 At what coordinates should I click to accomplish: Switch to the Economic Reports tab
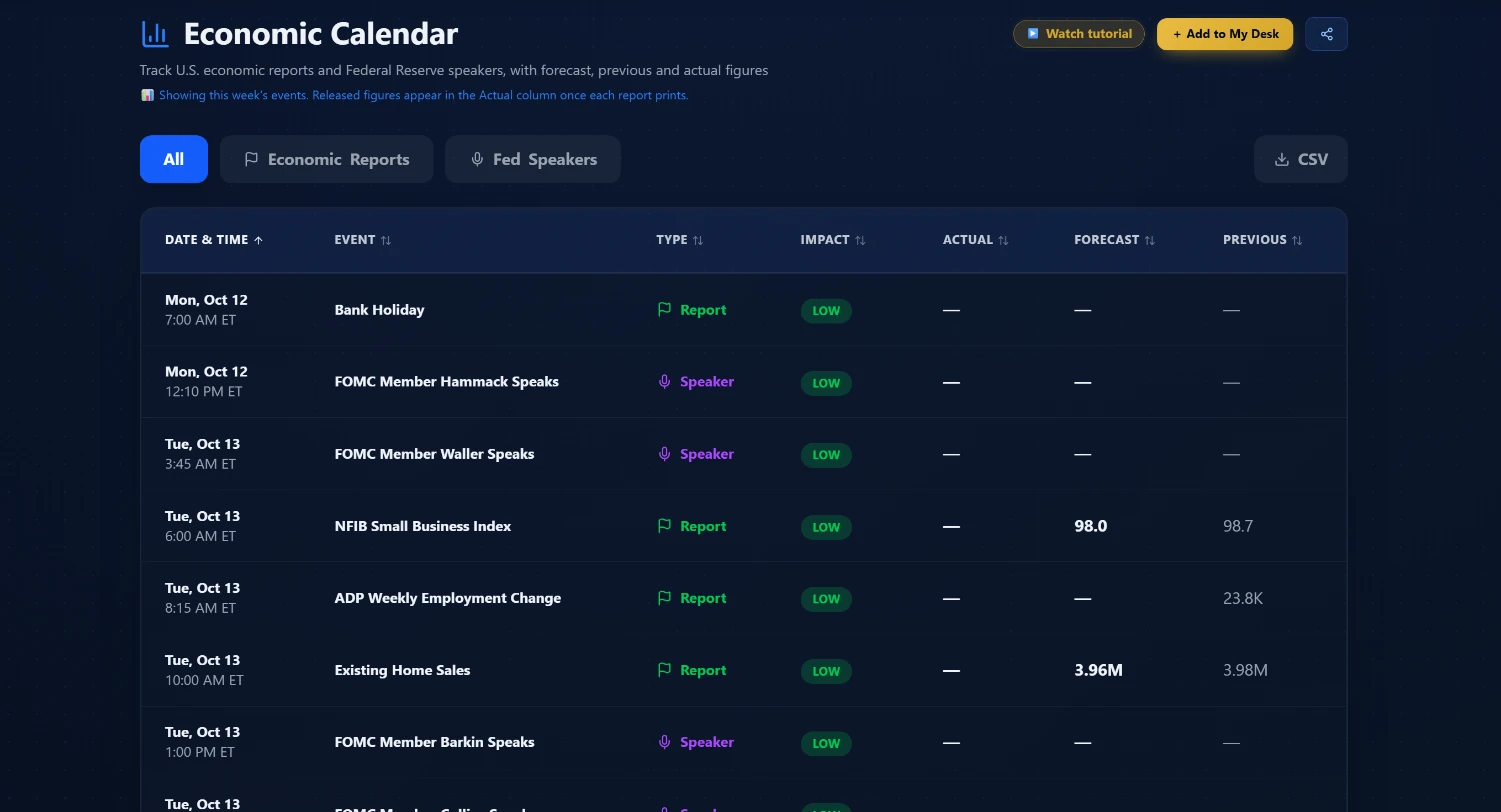[x=326, y=159]
